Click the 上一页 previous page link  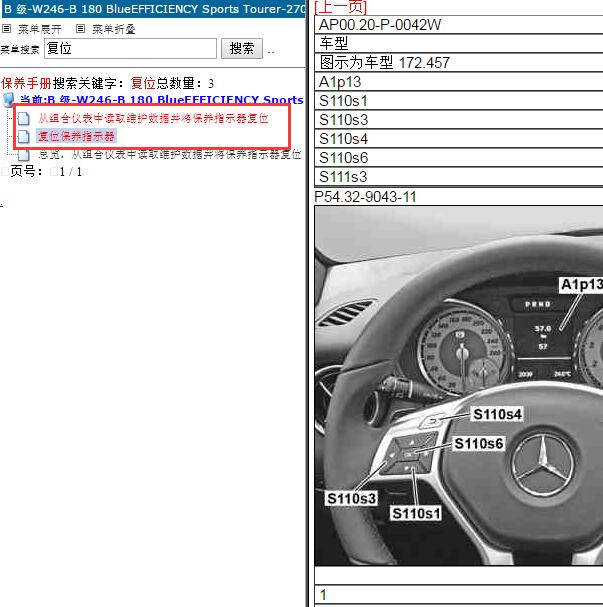point(341,7)
